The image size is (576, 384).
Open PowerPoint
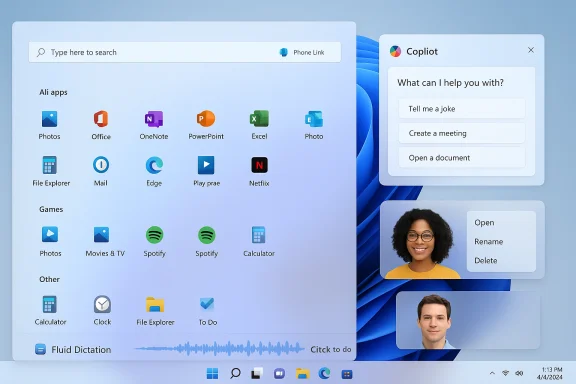pyautogui.click(x=206, y=125)
